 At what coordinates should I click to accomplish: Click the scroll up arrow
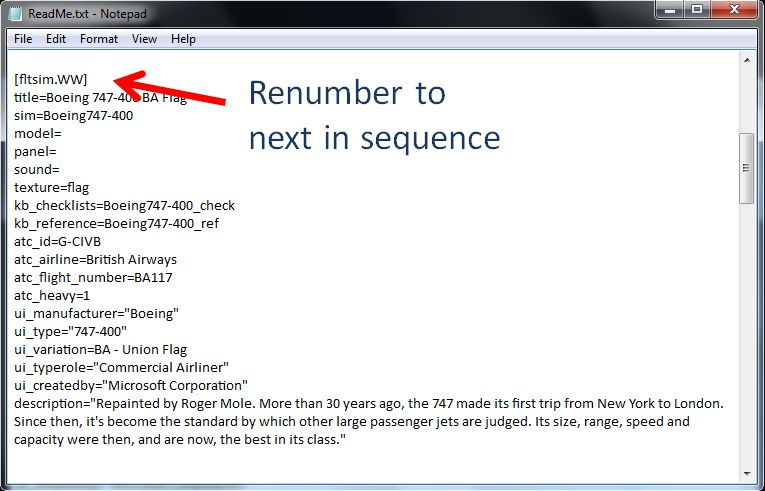[747, 60]
